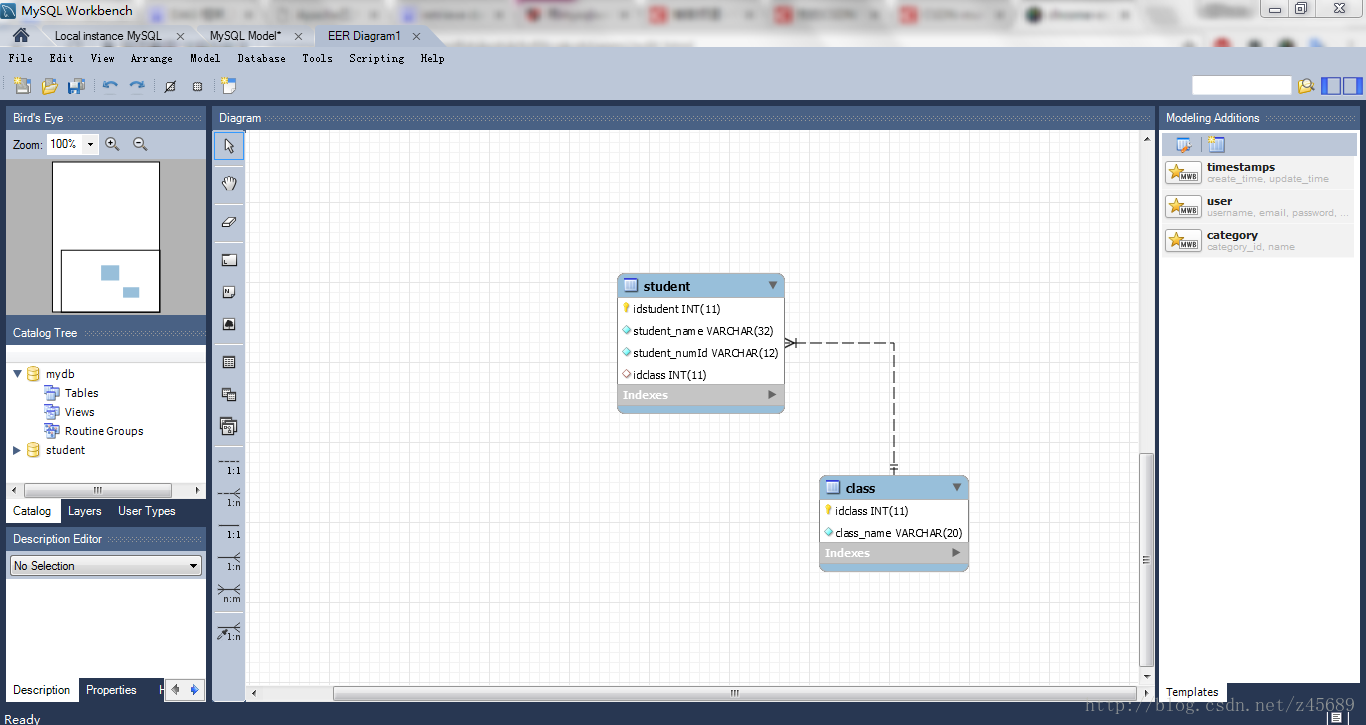Click the timestamps template
The width and height of the screenshot is (1366, 725).
pos(1259,172)
